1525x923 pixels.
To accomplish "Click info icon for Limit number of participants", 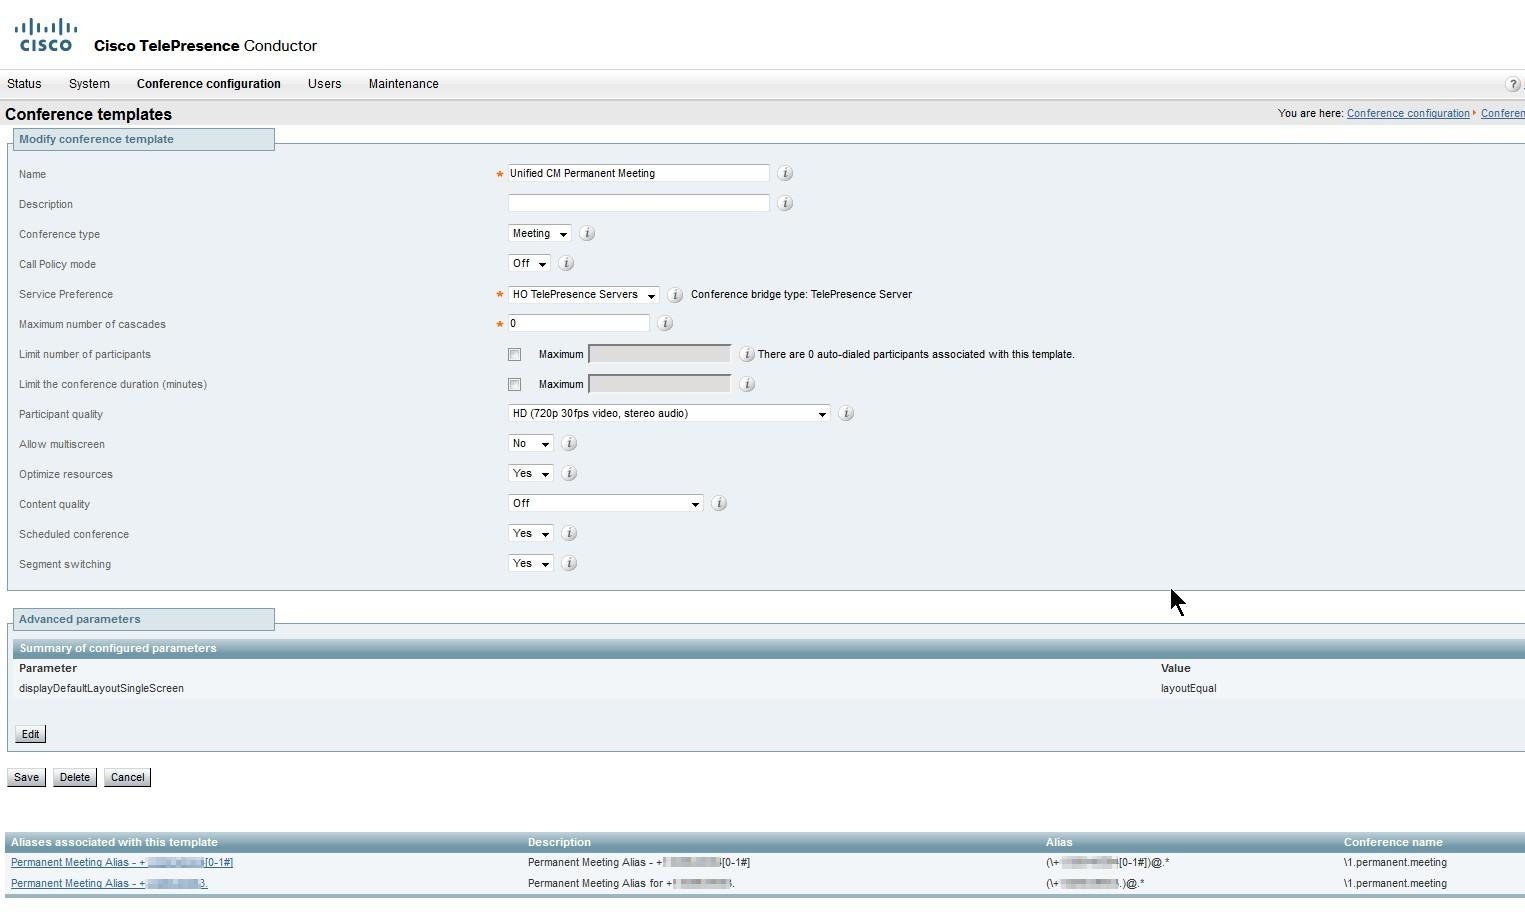I will pos(746,354).
